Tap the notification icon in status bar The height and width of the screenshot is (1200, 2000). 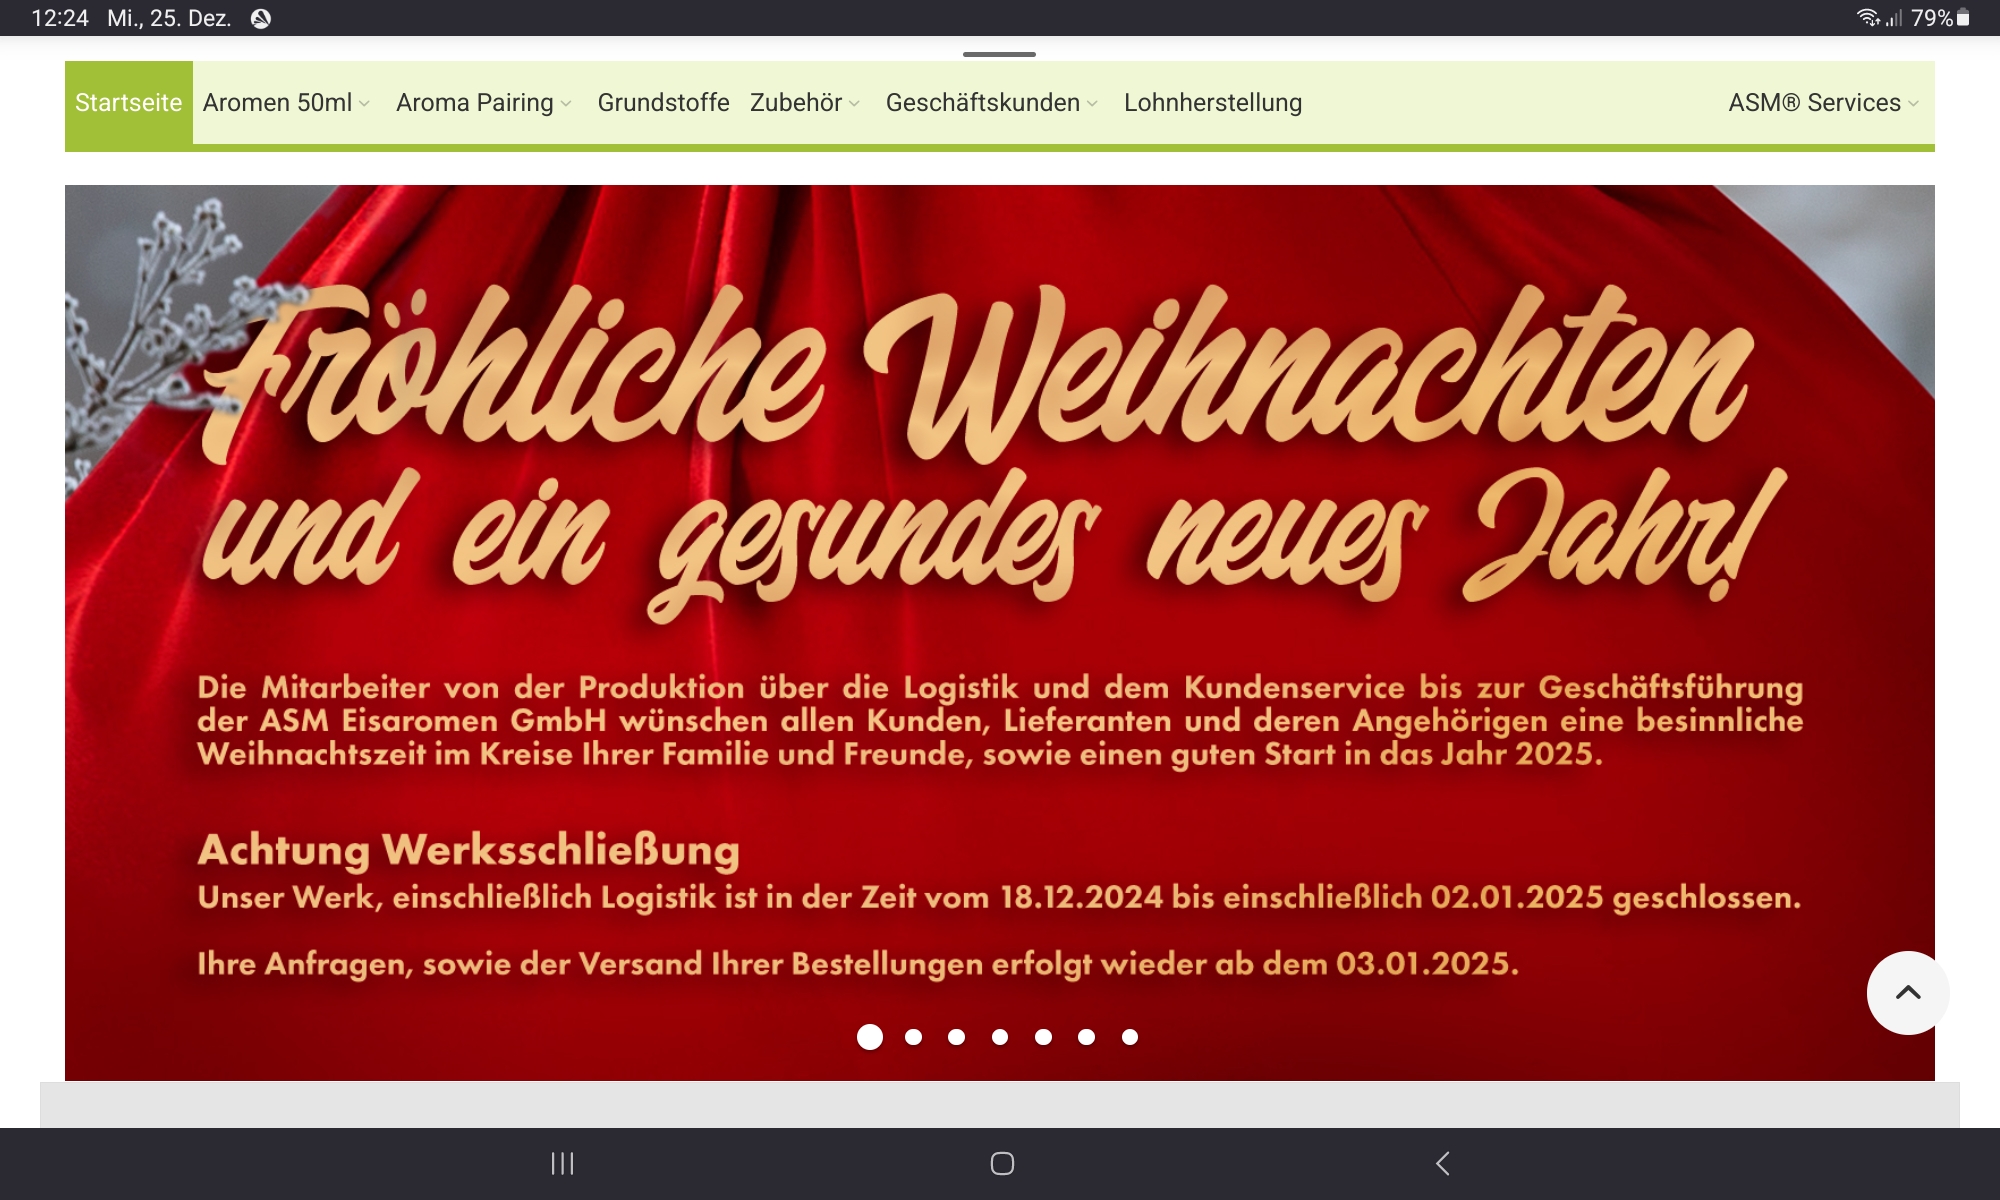click(x=261, y=18)
